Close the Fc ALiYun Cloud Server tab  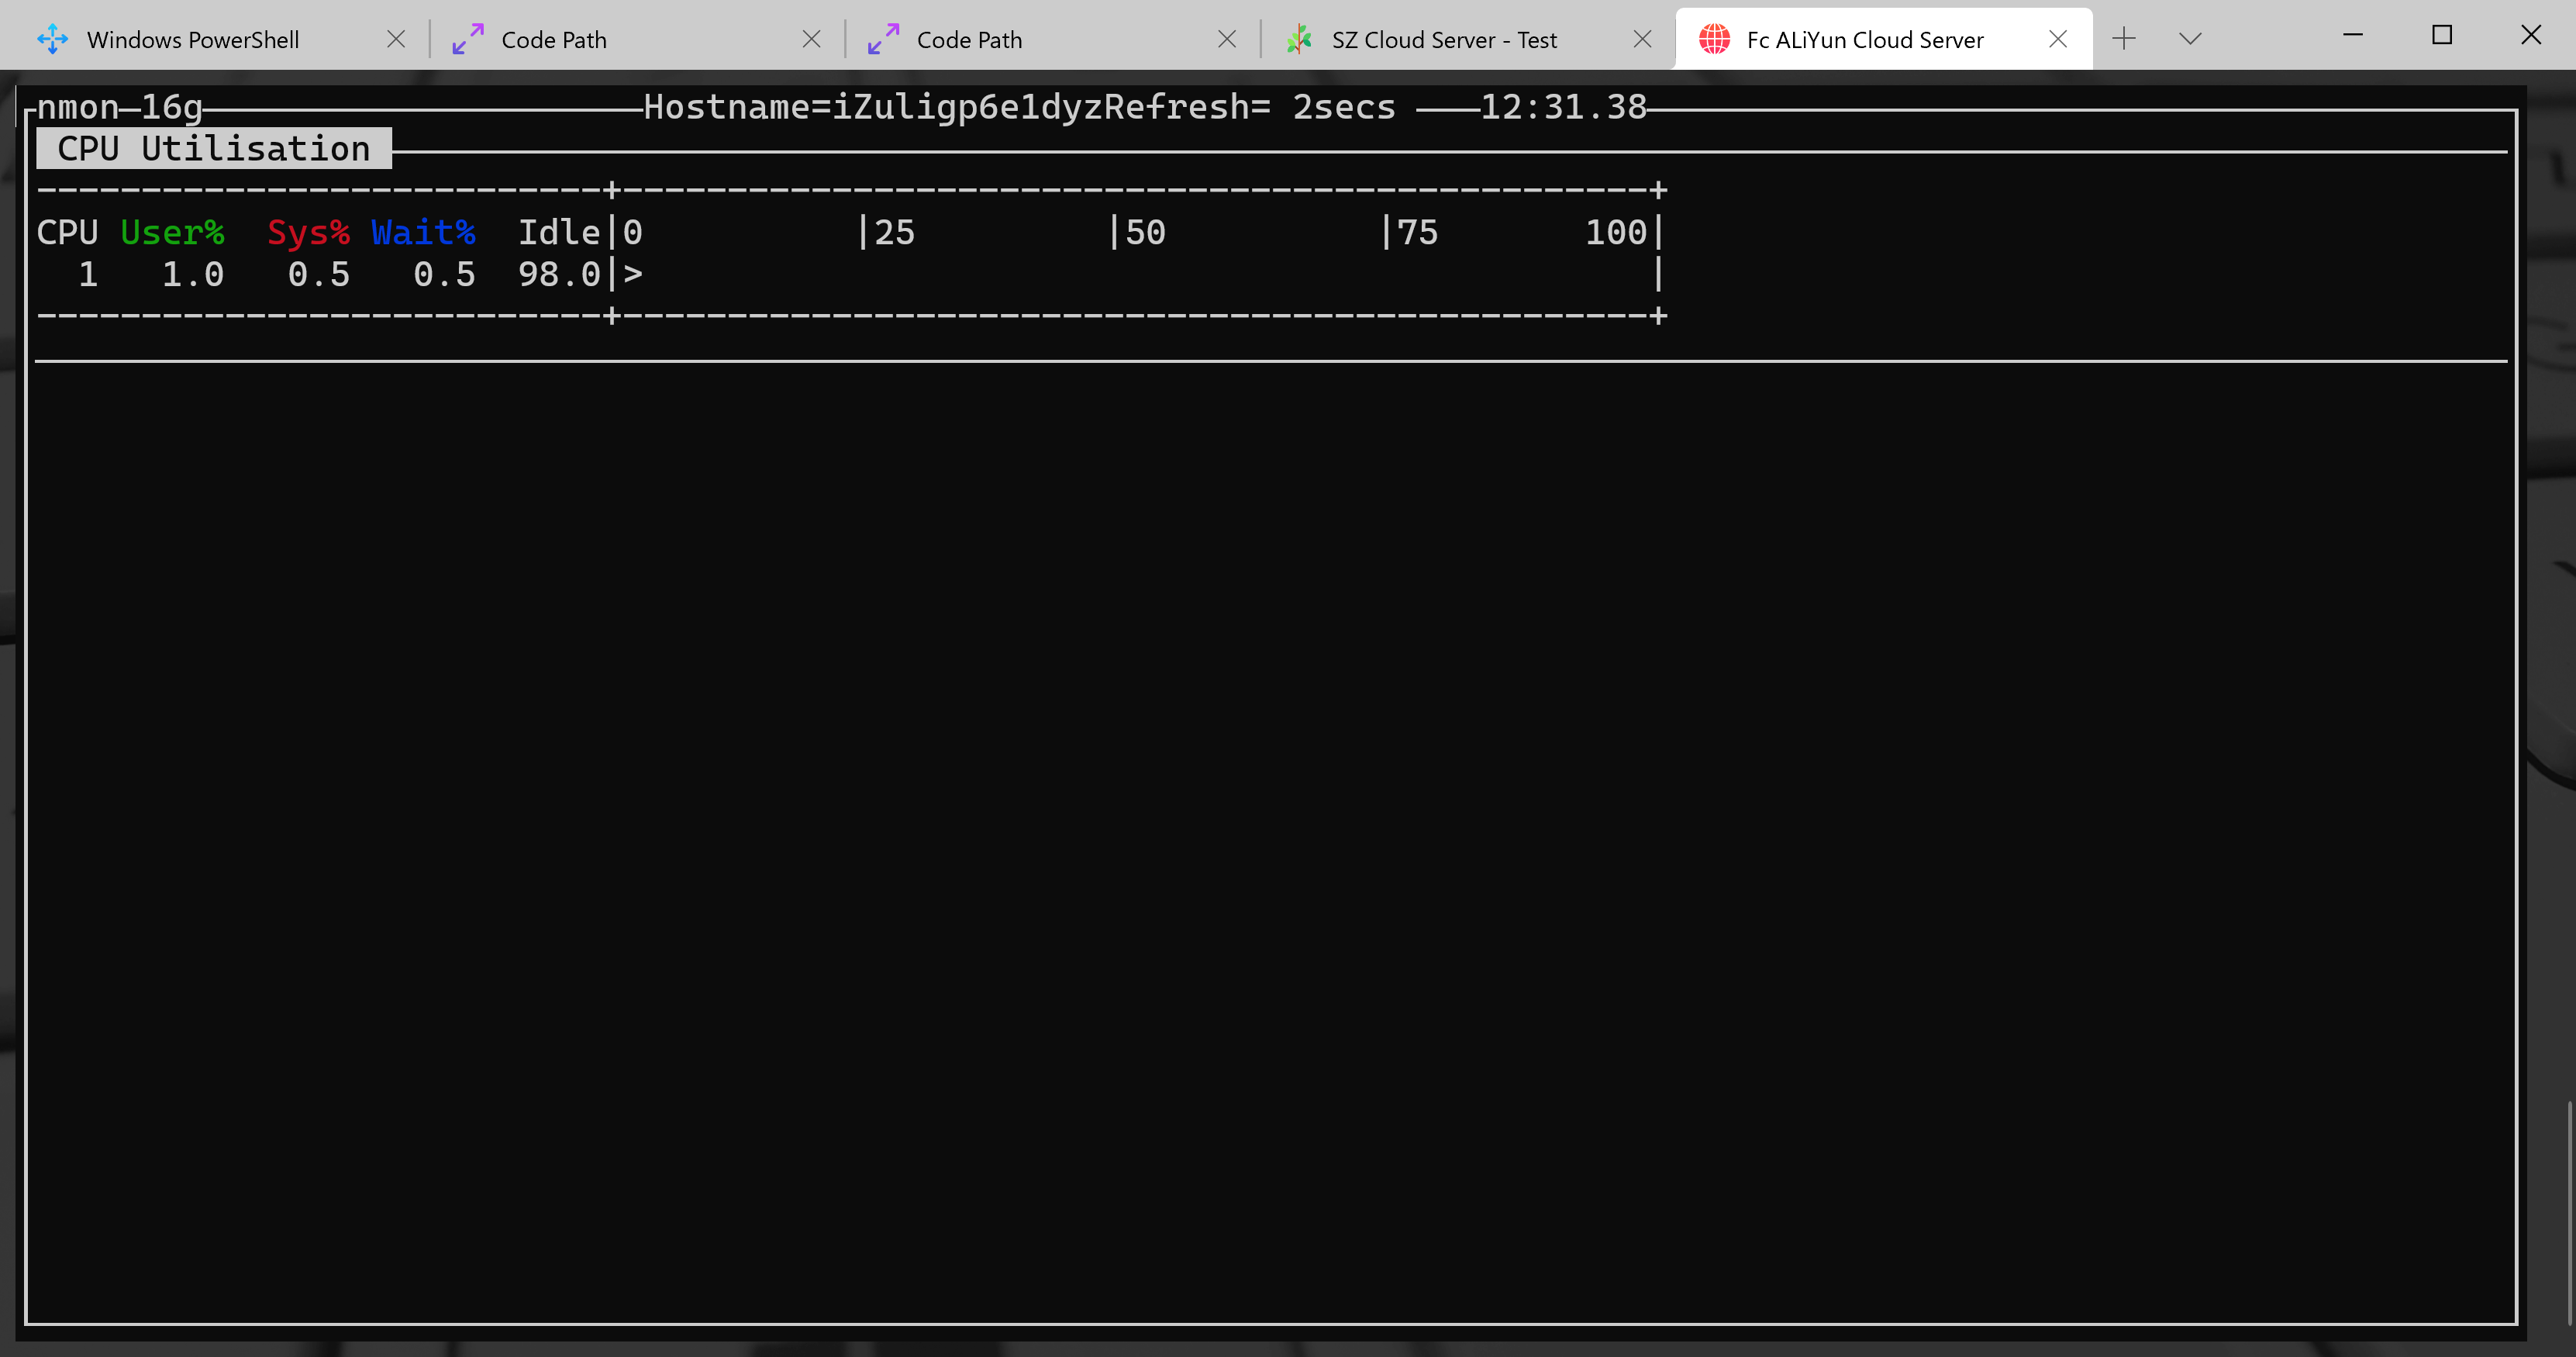click(2058, 39)
